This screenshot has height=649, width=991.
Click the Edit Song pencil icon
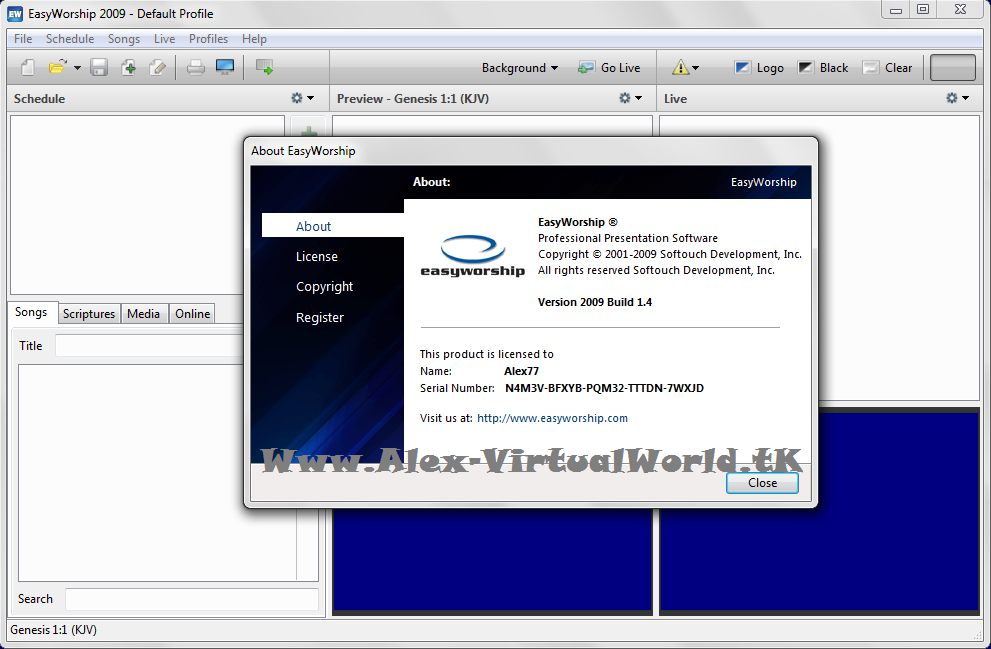tap(157, 67)
